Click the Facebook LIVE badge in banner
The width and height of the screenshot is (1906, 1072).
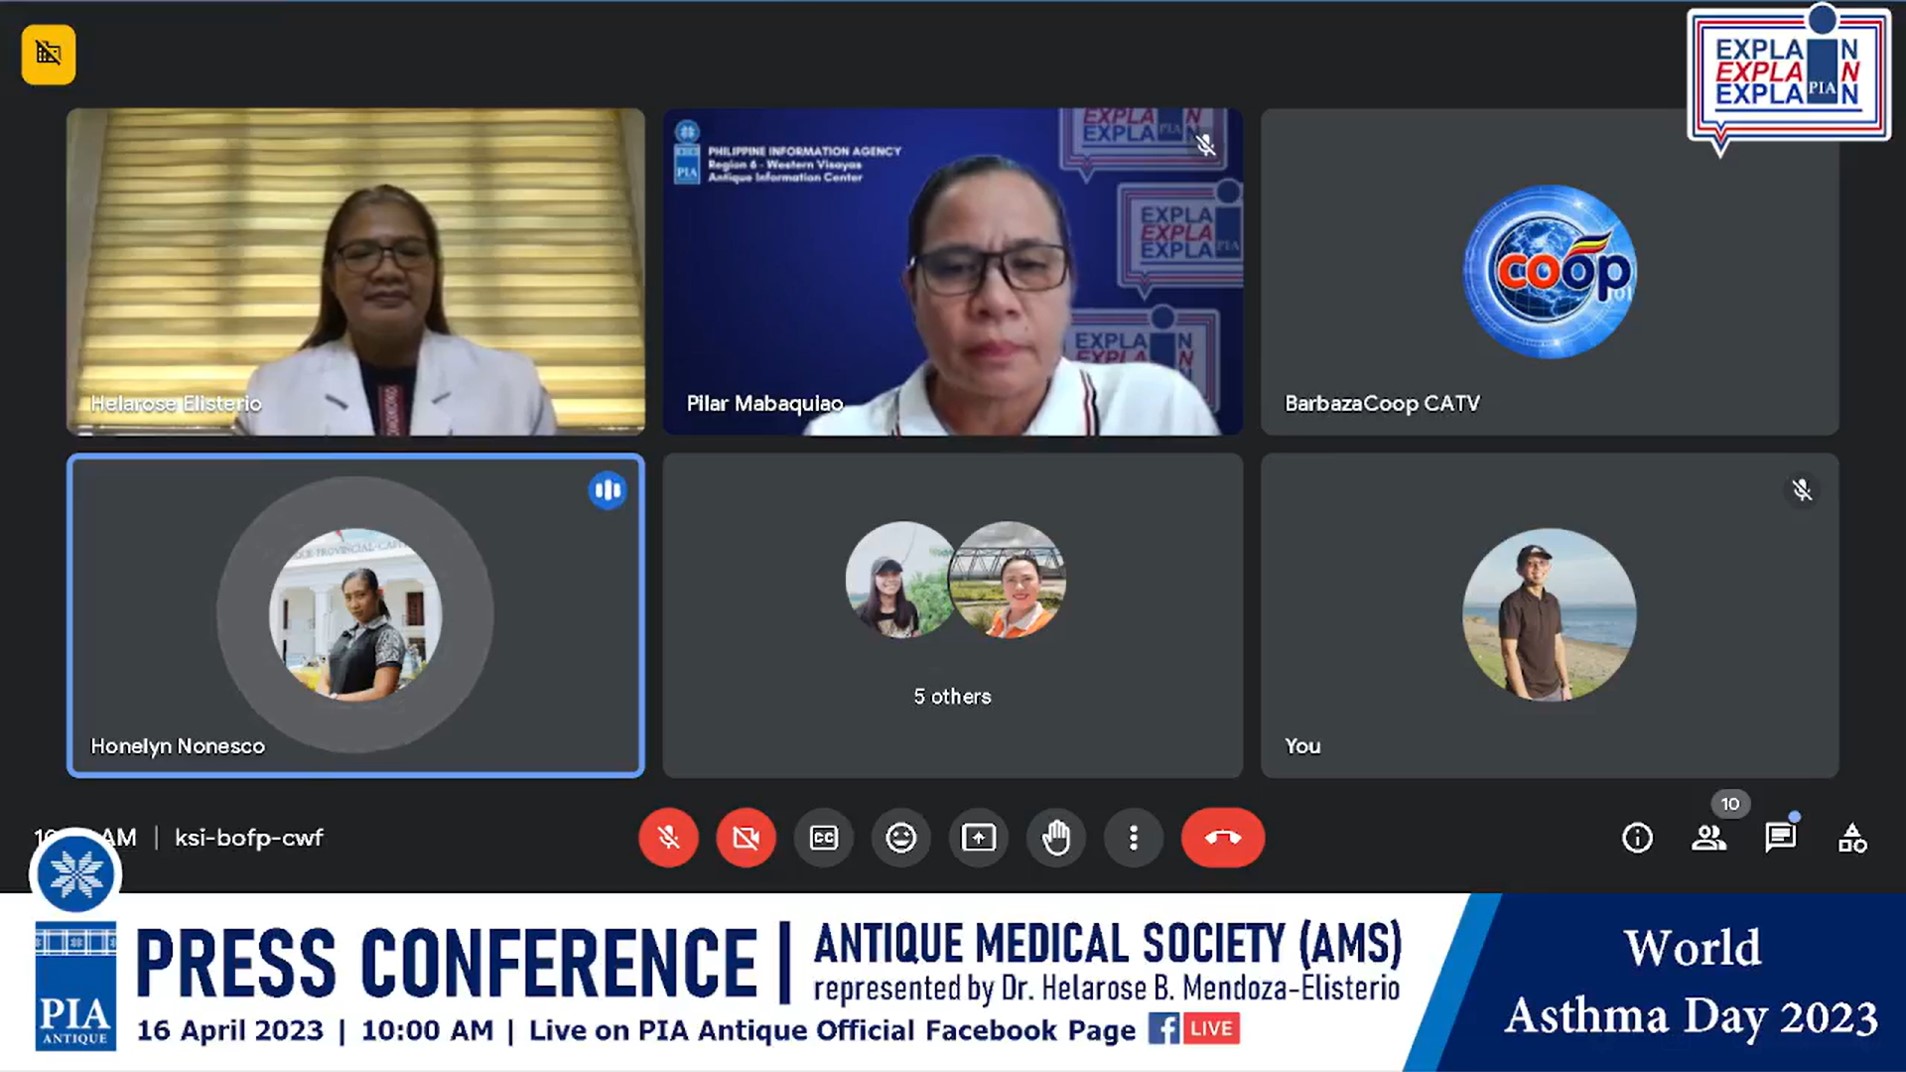tap(1194, 1028)
